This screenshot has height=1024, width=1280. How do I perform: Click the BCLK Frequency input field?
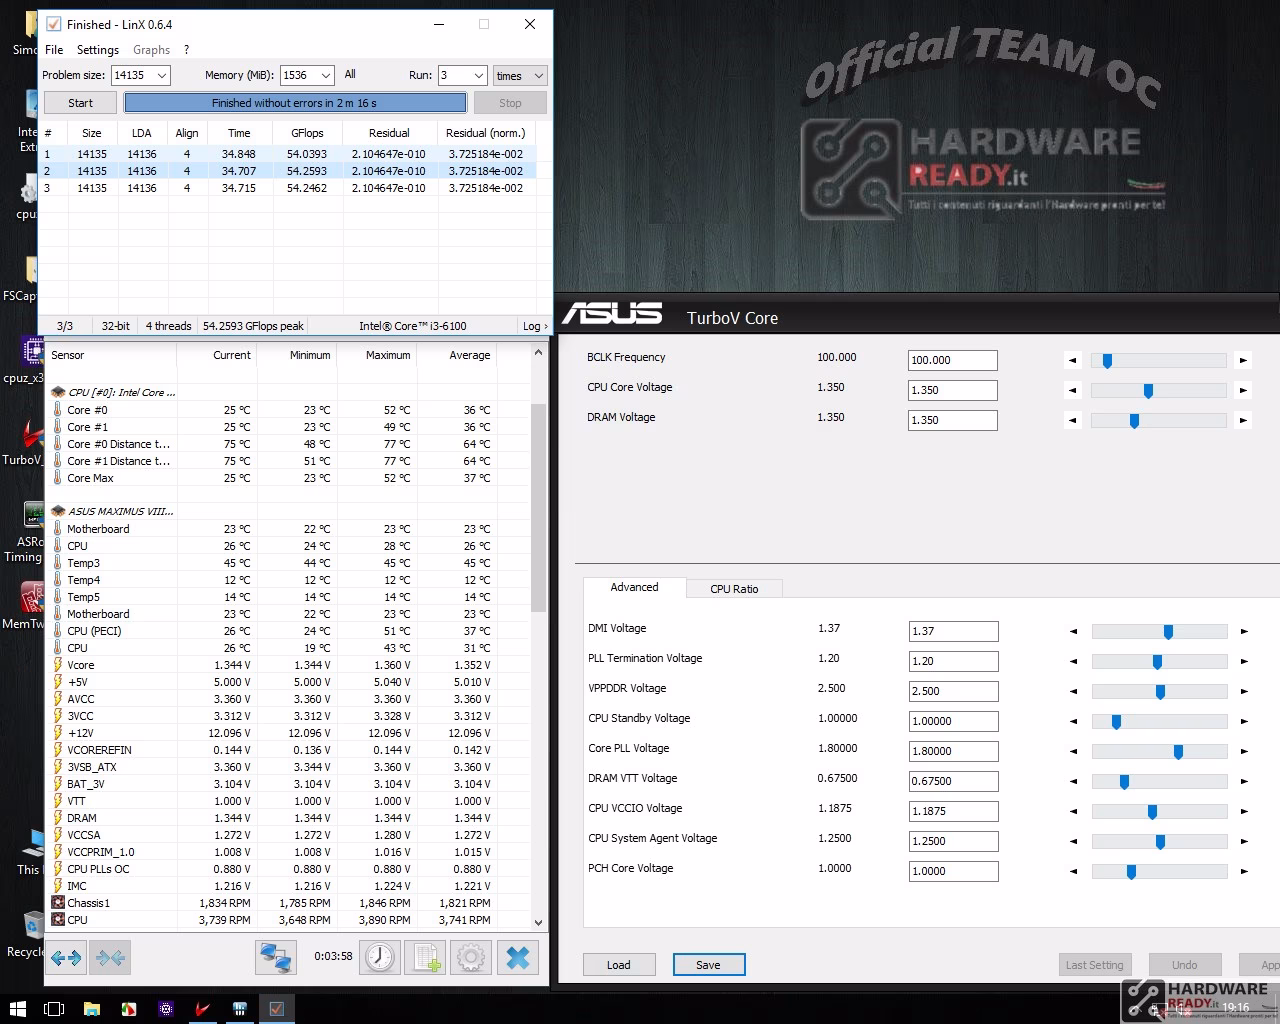(x=952, y=360)
